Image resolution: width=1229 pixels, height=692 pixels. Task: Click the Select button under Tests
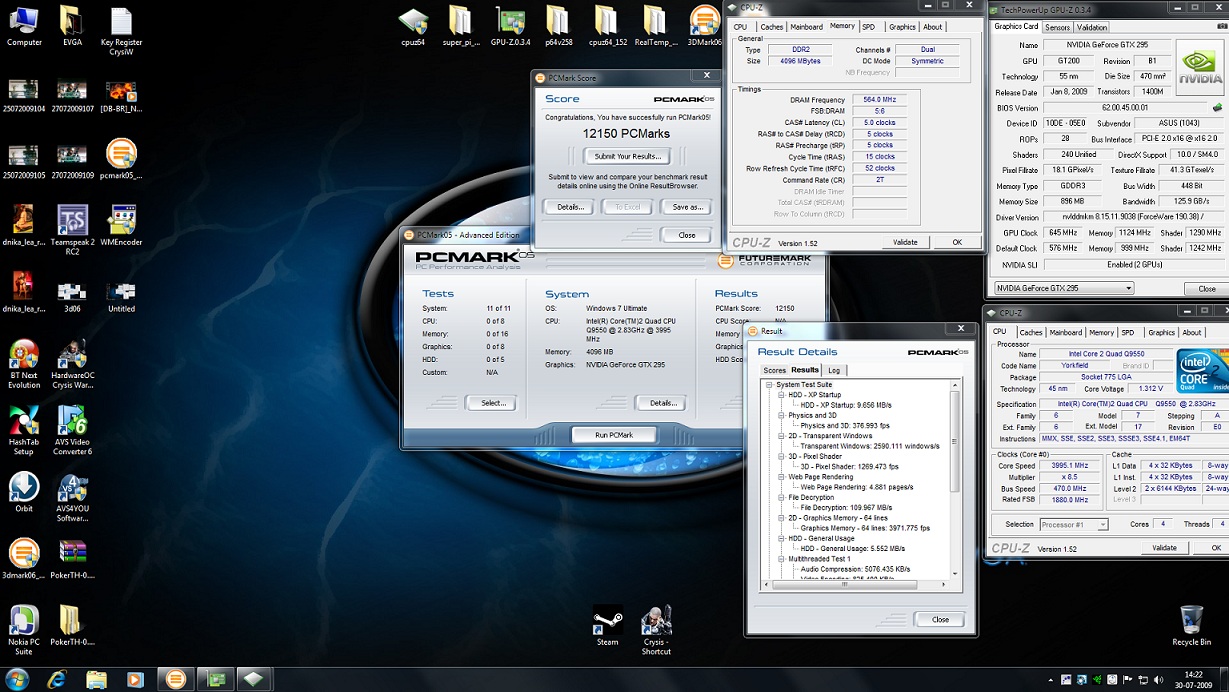[x=493, y=403]
